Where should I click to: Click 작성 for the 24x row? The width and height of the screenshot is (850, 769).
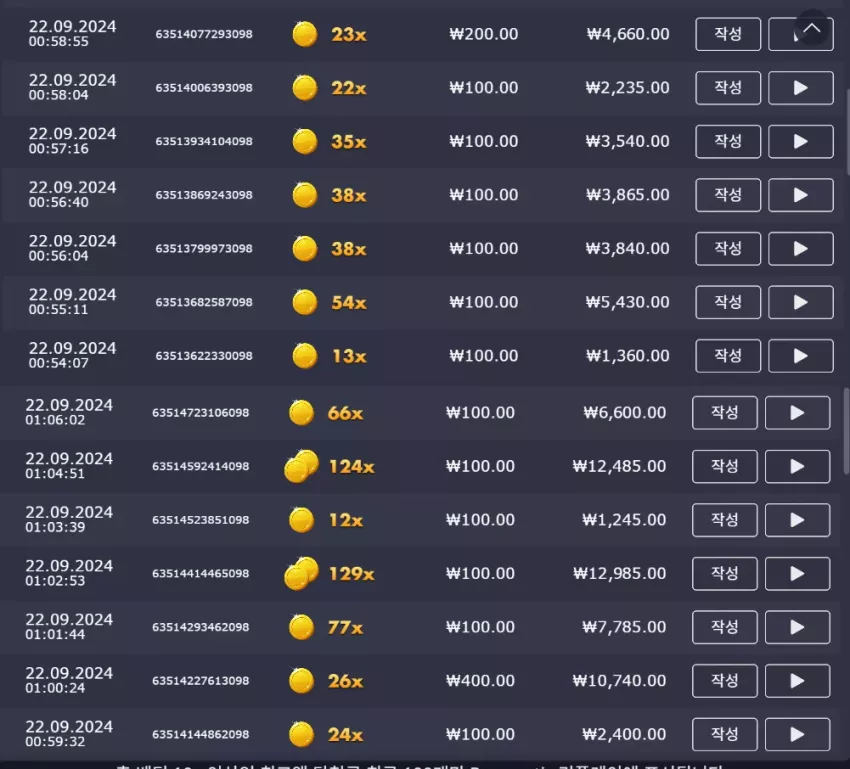725,734
